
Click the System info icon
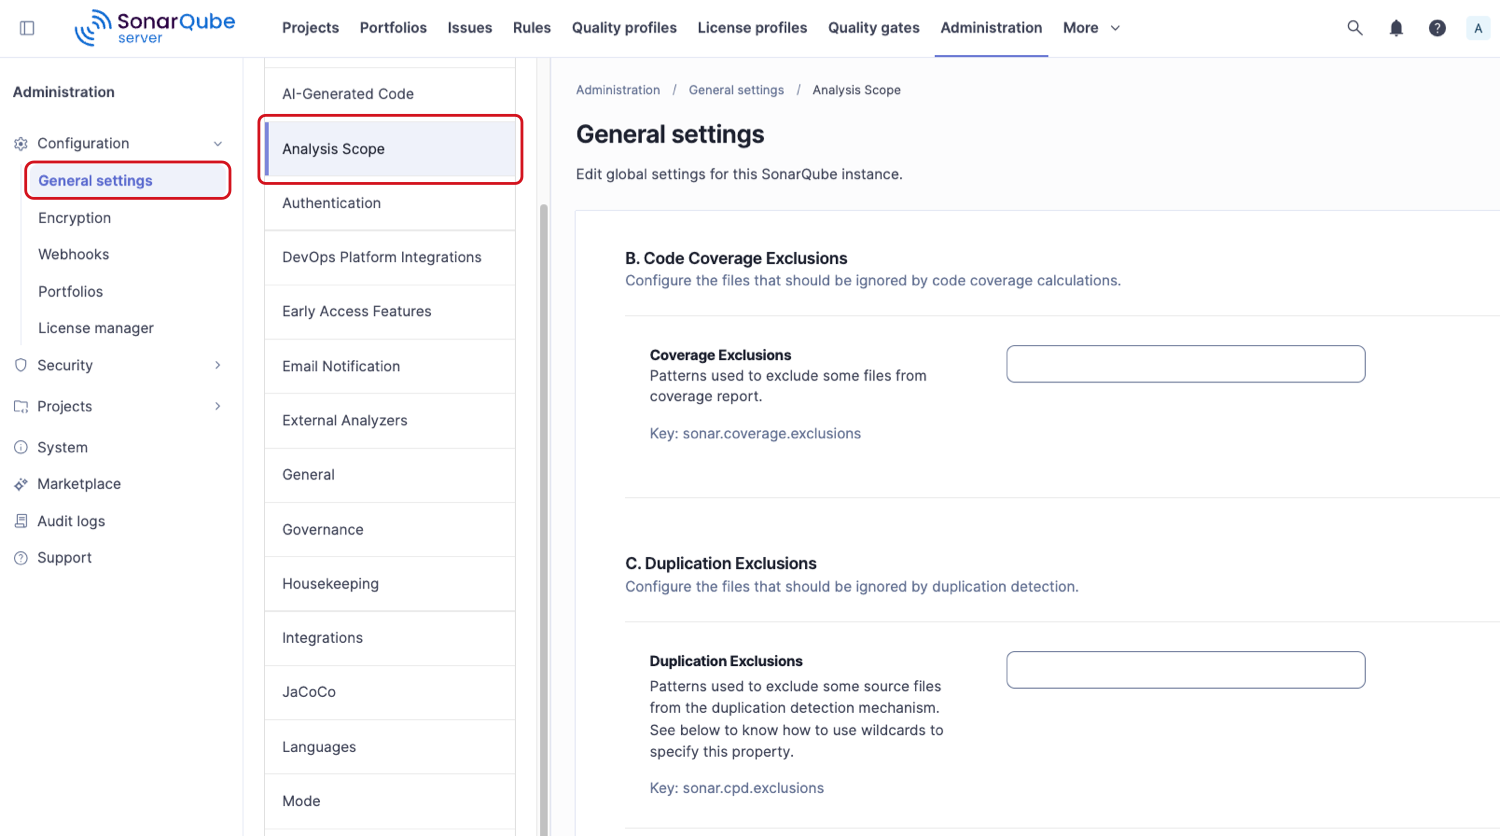pyautogui.click(x=21, y=447)
